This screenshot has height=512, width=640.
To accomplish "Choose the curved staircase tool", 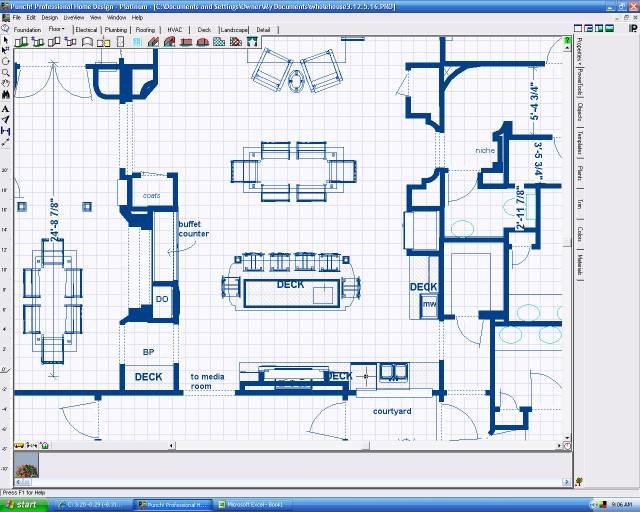I will (169, 42).
